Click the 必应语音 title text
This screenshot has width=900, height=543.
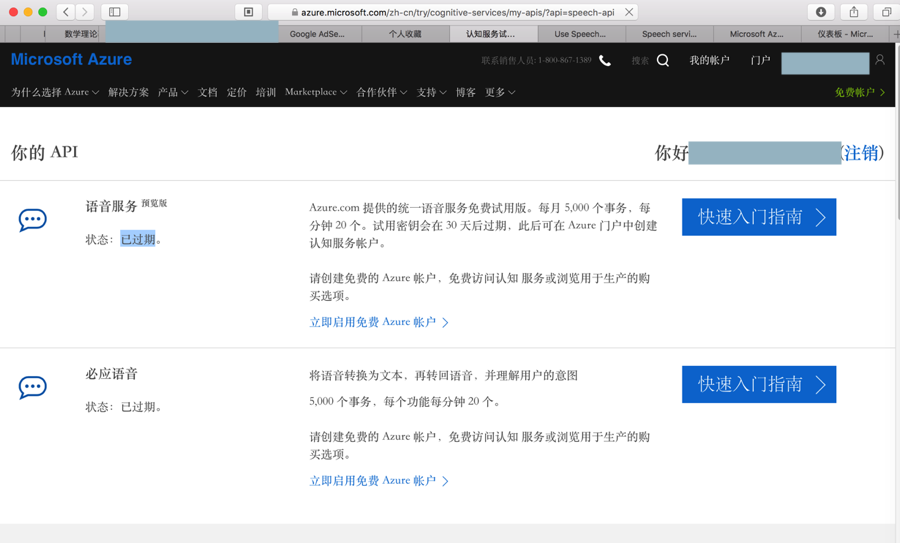[x=111, y=374]
